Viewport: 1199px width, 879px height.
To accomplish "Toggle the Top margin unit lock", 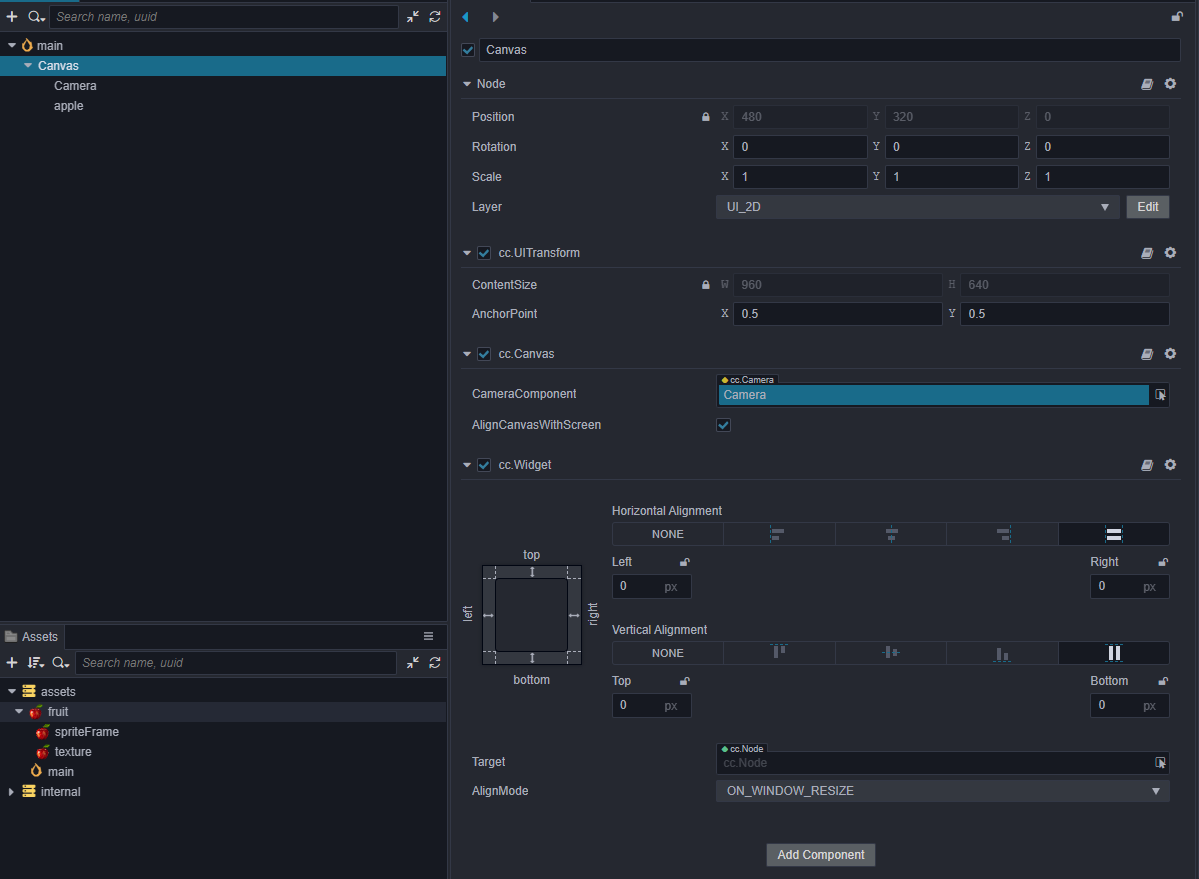I will click(684, 681).
